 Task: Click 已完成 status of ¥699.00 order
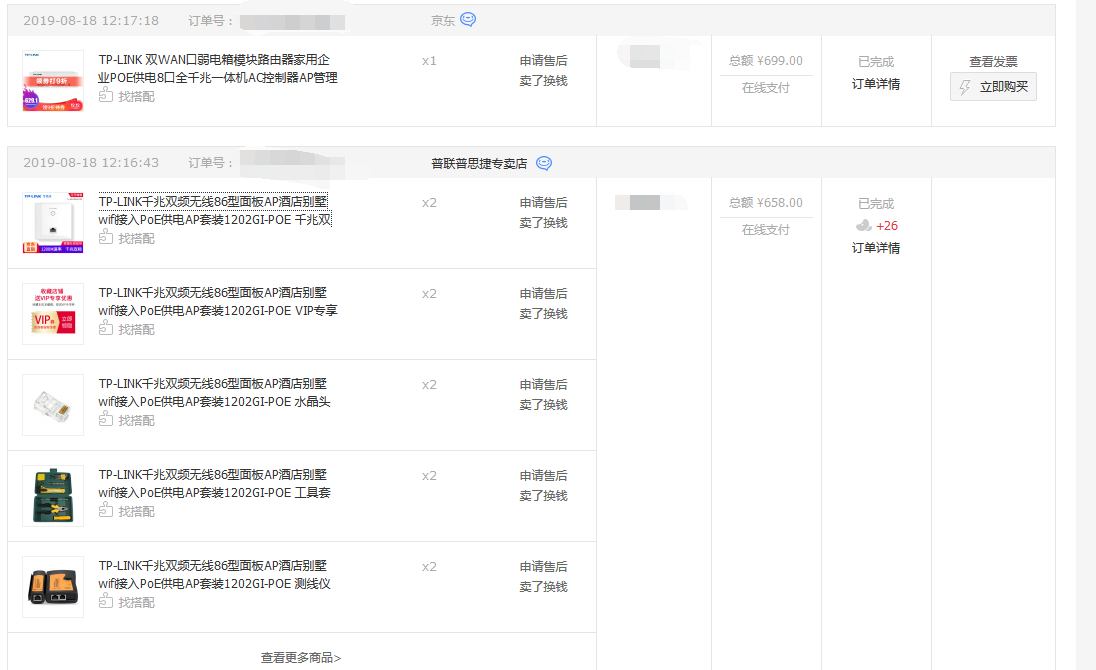pos(876,61)
